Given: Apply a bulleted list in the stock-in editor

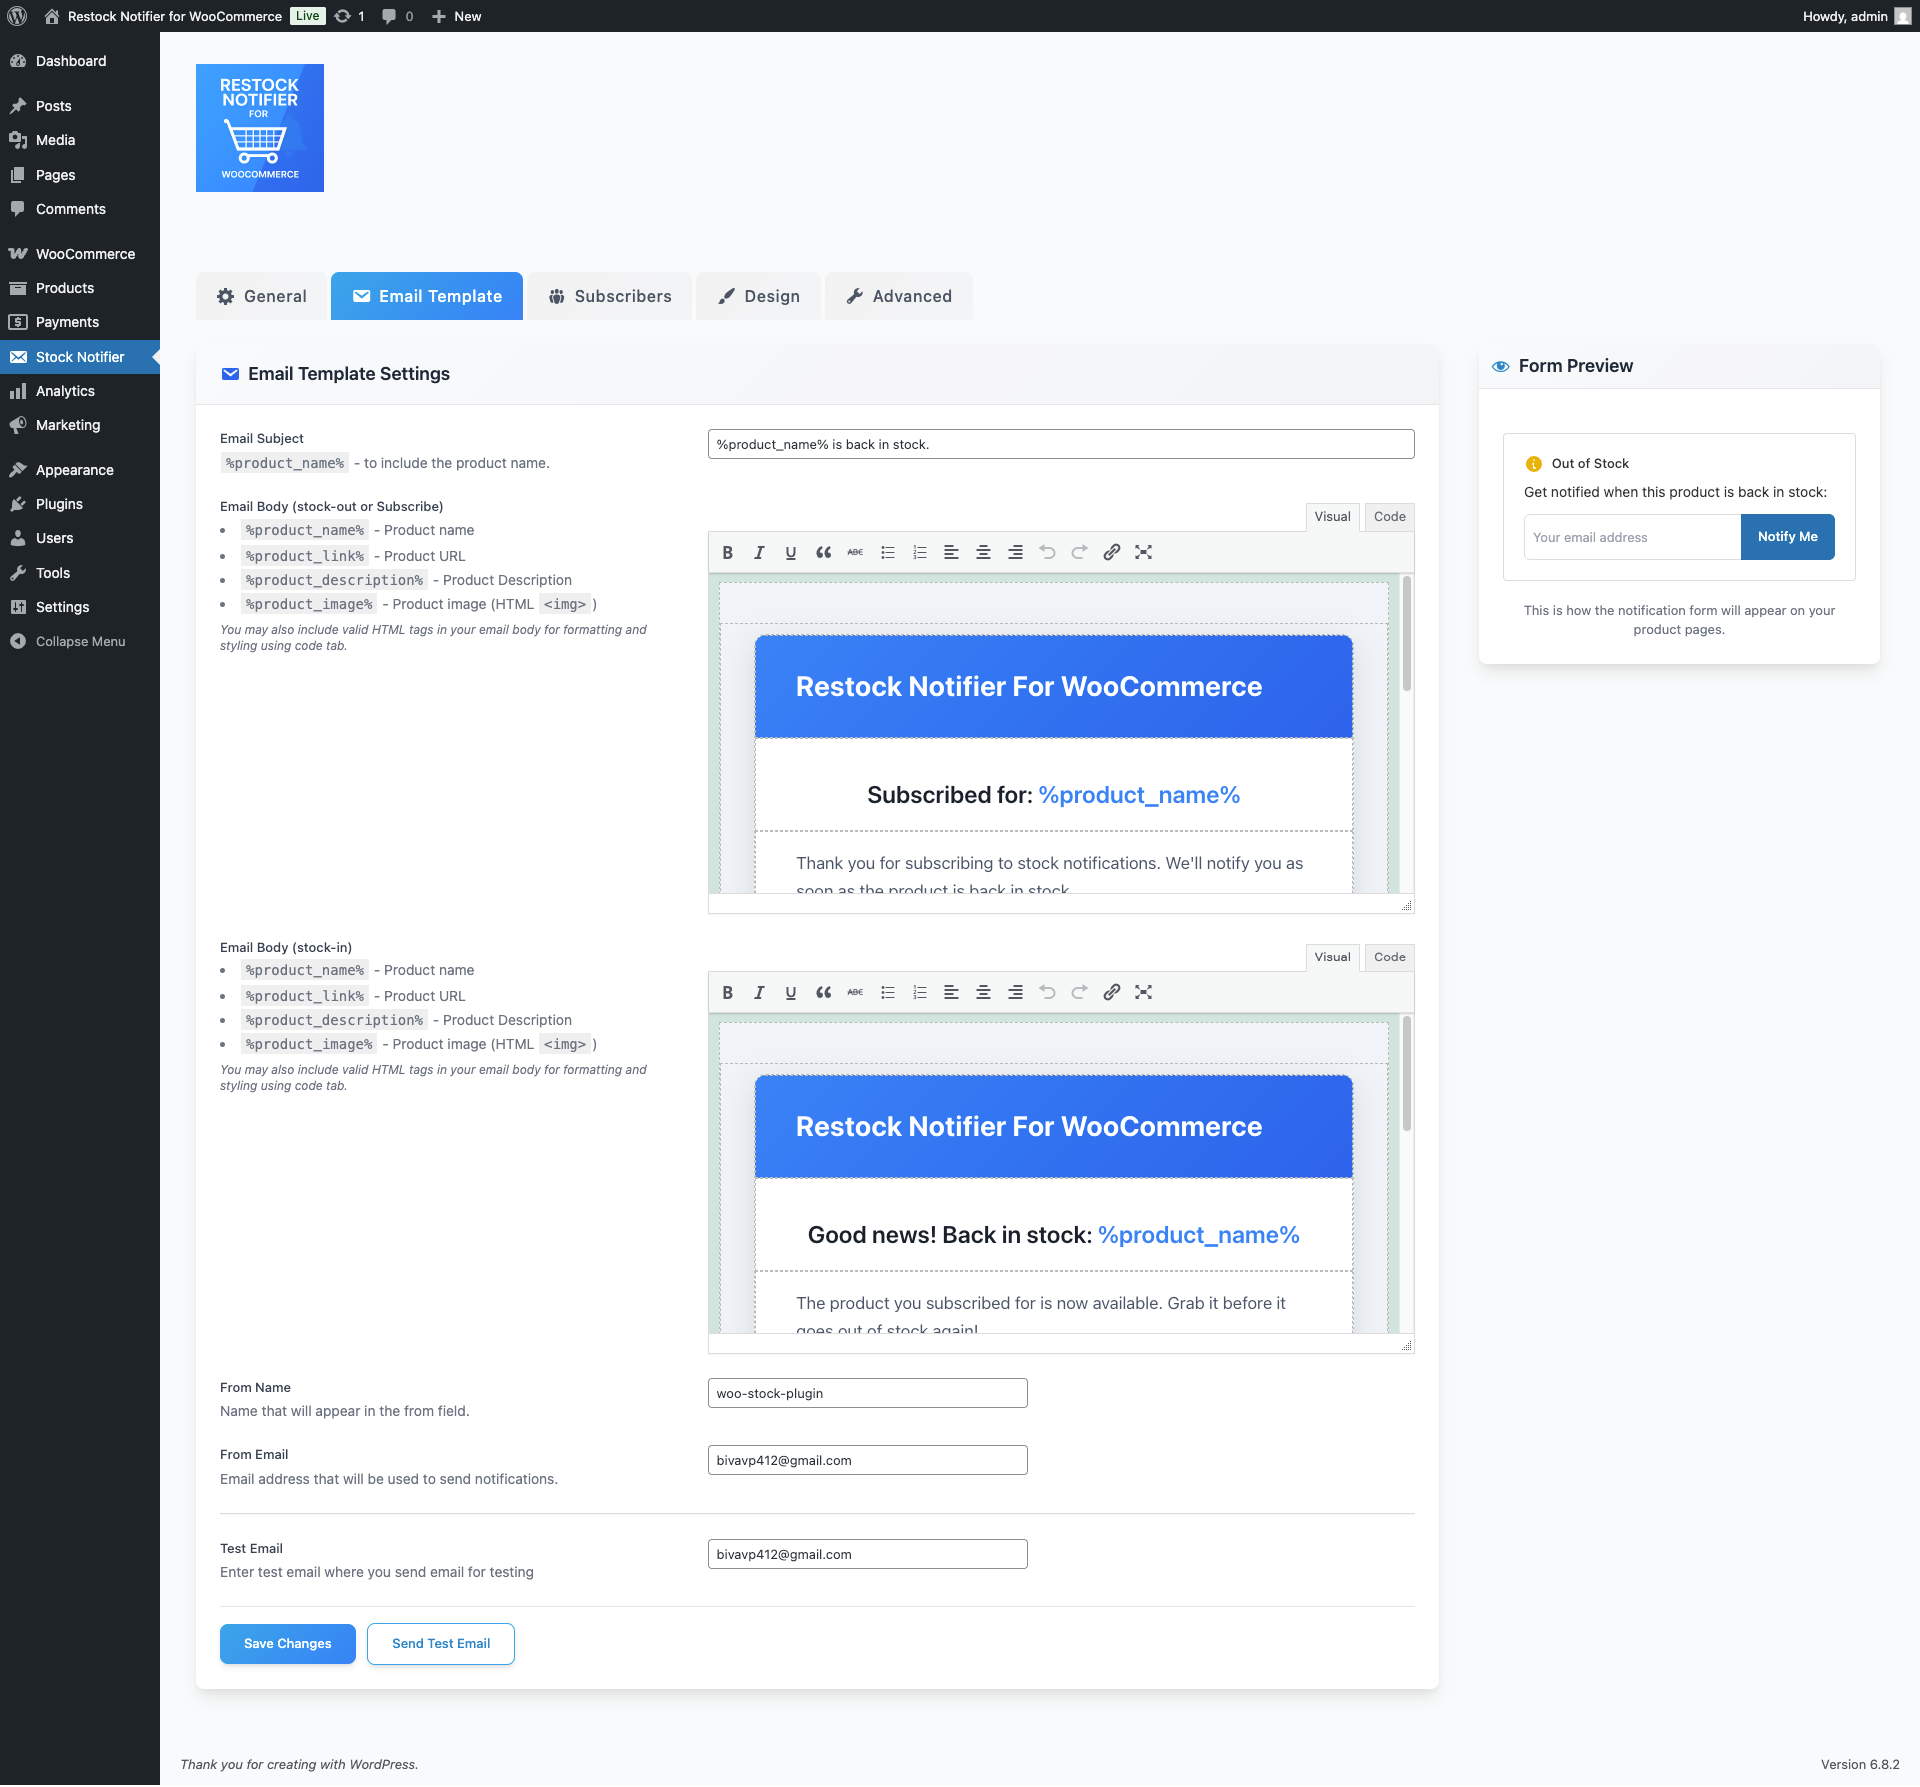Looking at the screenshot, I should 887,992.
